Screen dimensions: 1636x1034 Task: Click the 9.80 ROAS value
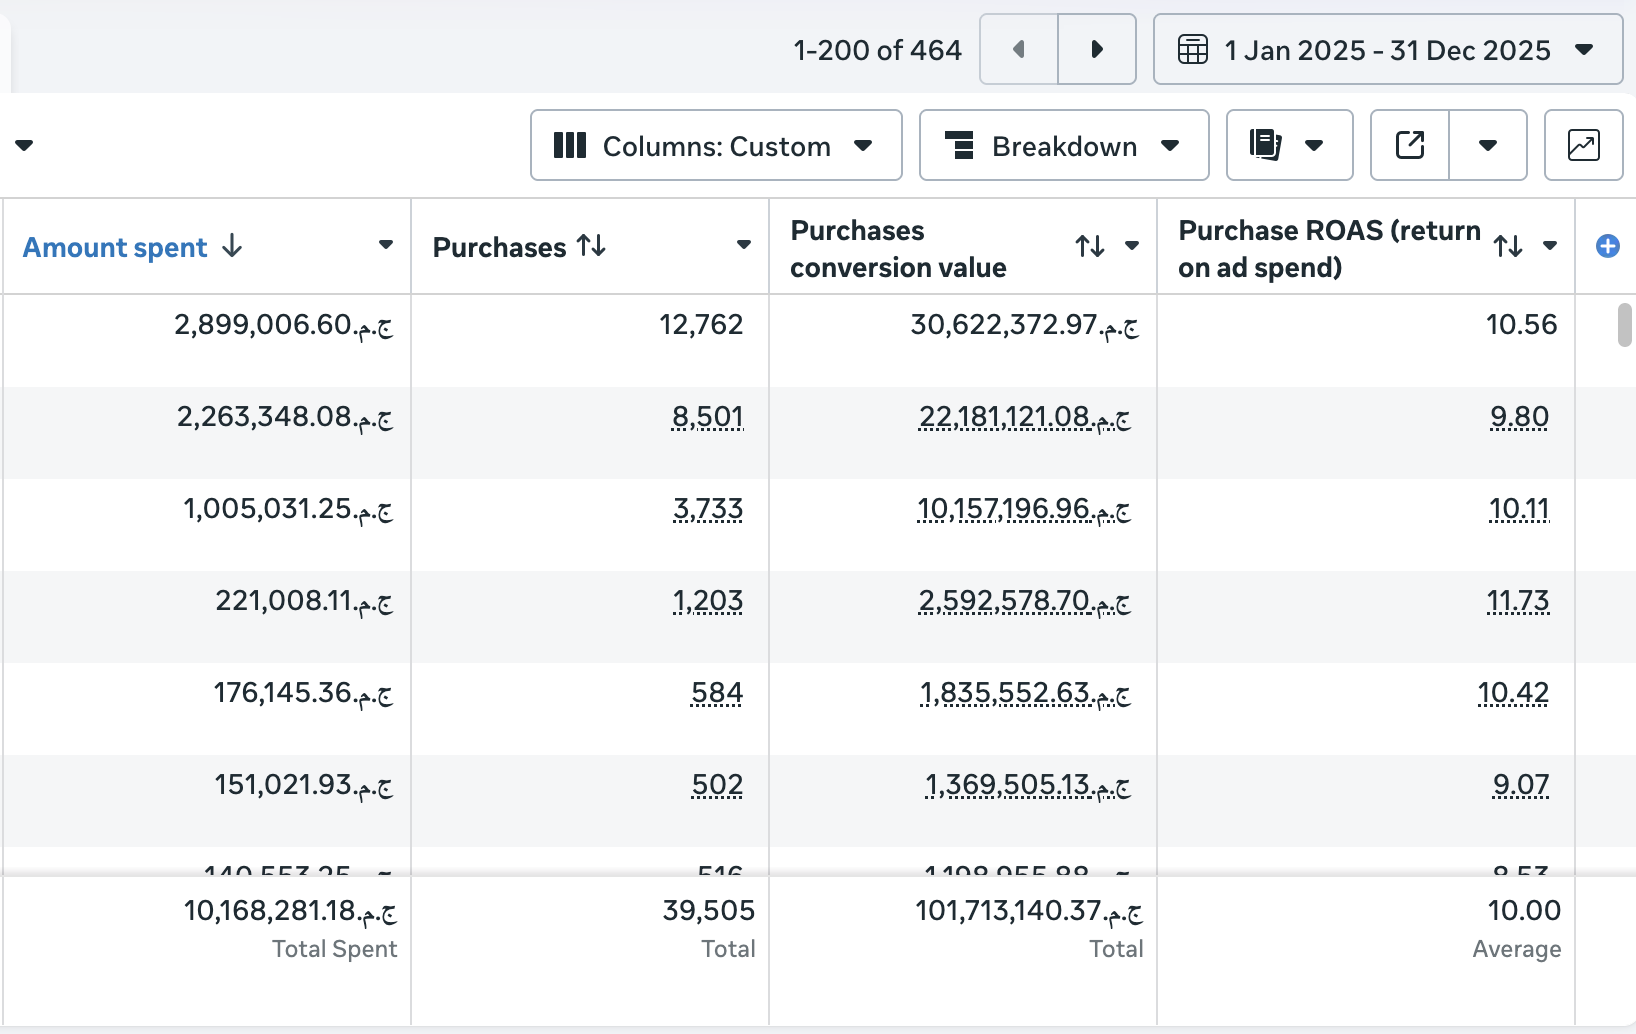1519,416
